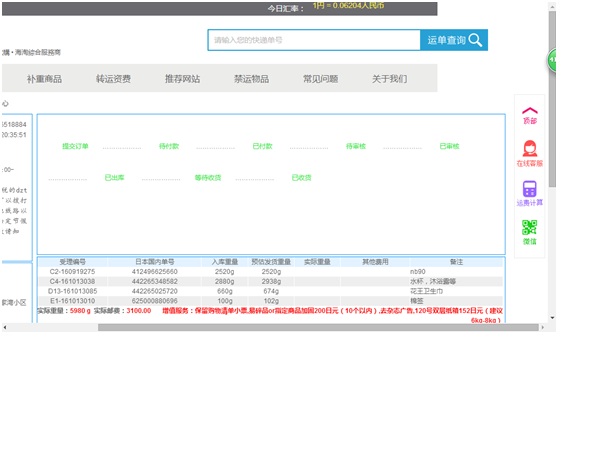
Task: Click the 待付款 status step
Action: click(168, 147)
